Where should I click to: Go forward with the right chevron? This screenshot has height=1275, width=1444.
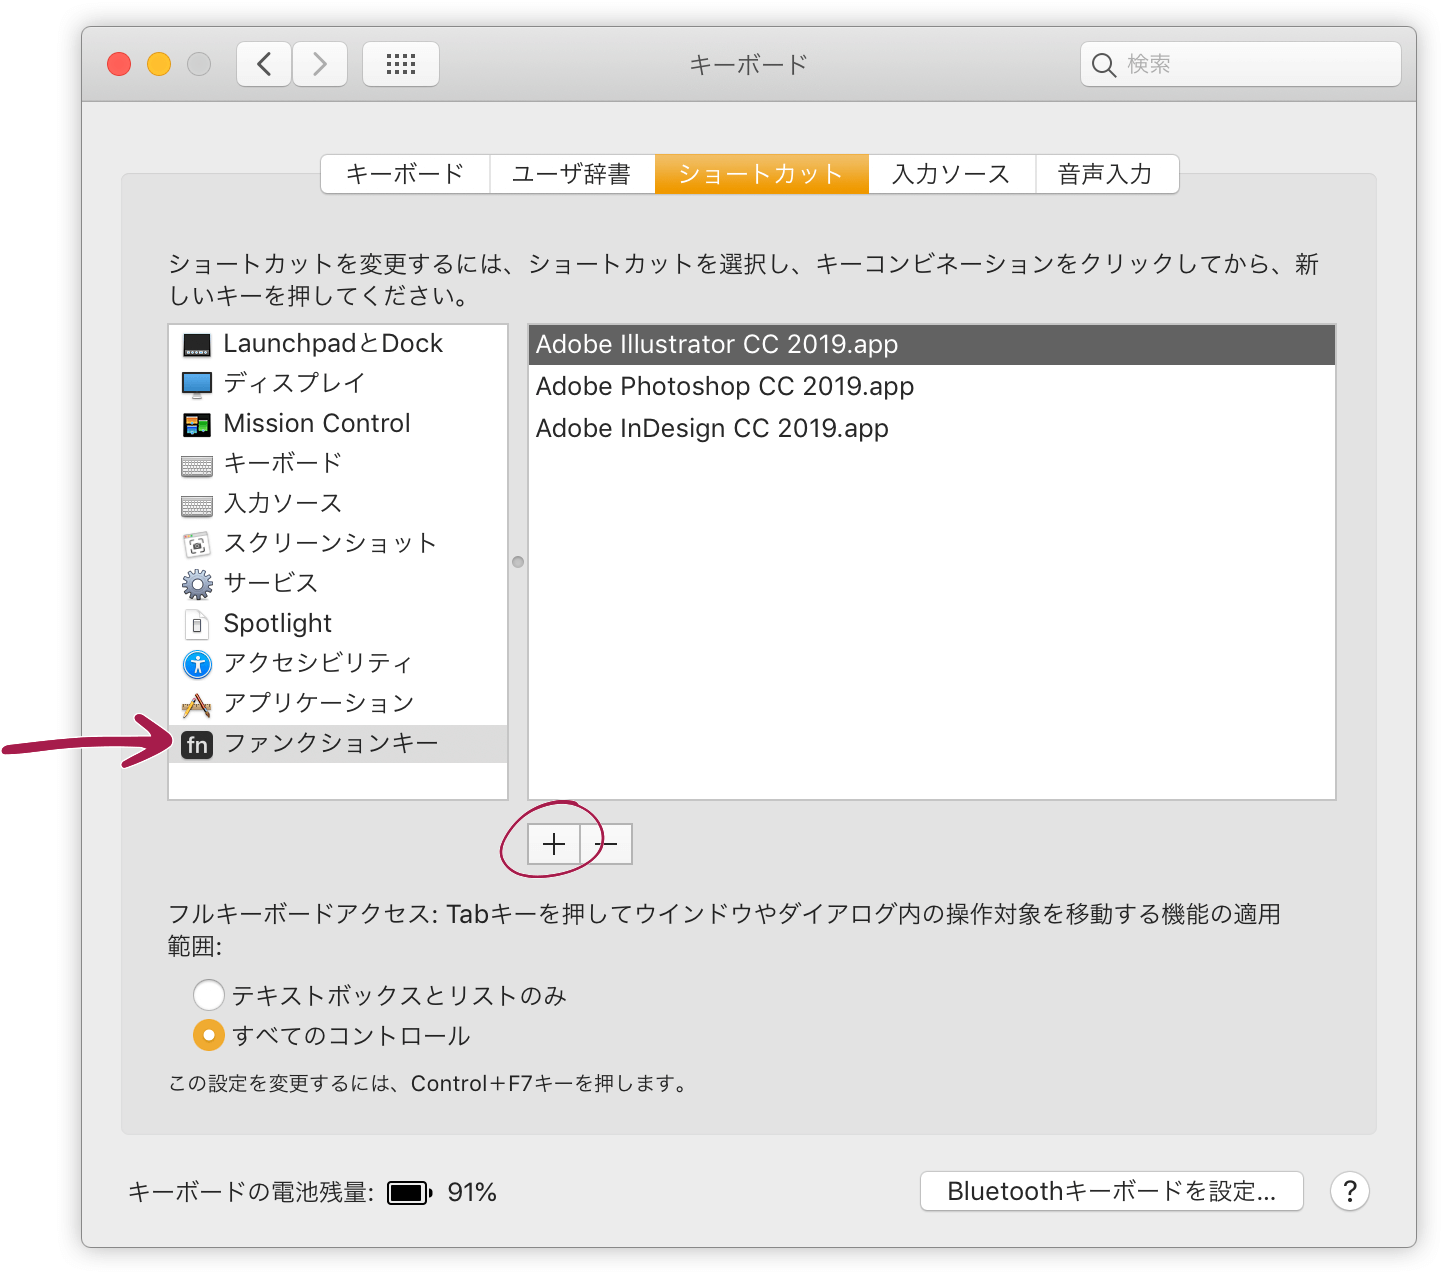point(320,65)
